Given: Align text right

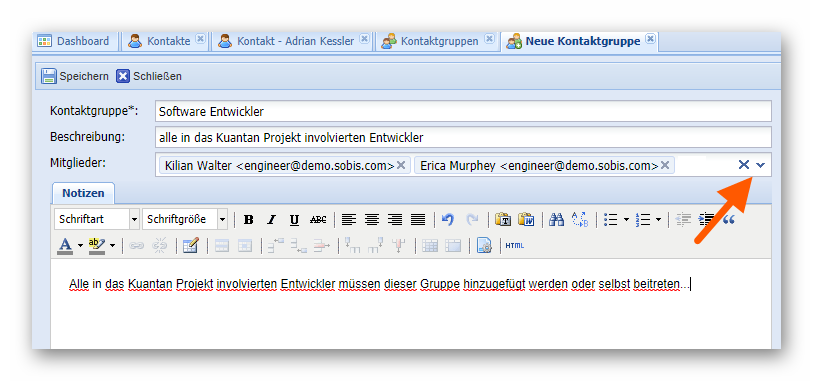Looking at the screenshot, I should coord(395,220).
